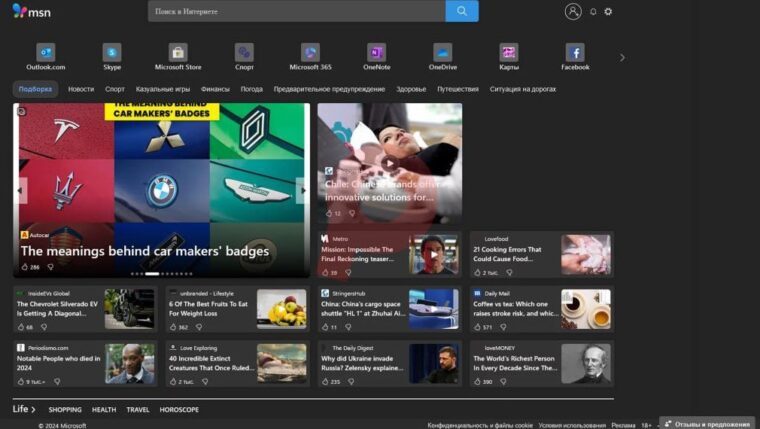Open the Why did Ukraine invade headline

362,363
